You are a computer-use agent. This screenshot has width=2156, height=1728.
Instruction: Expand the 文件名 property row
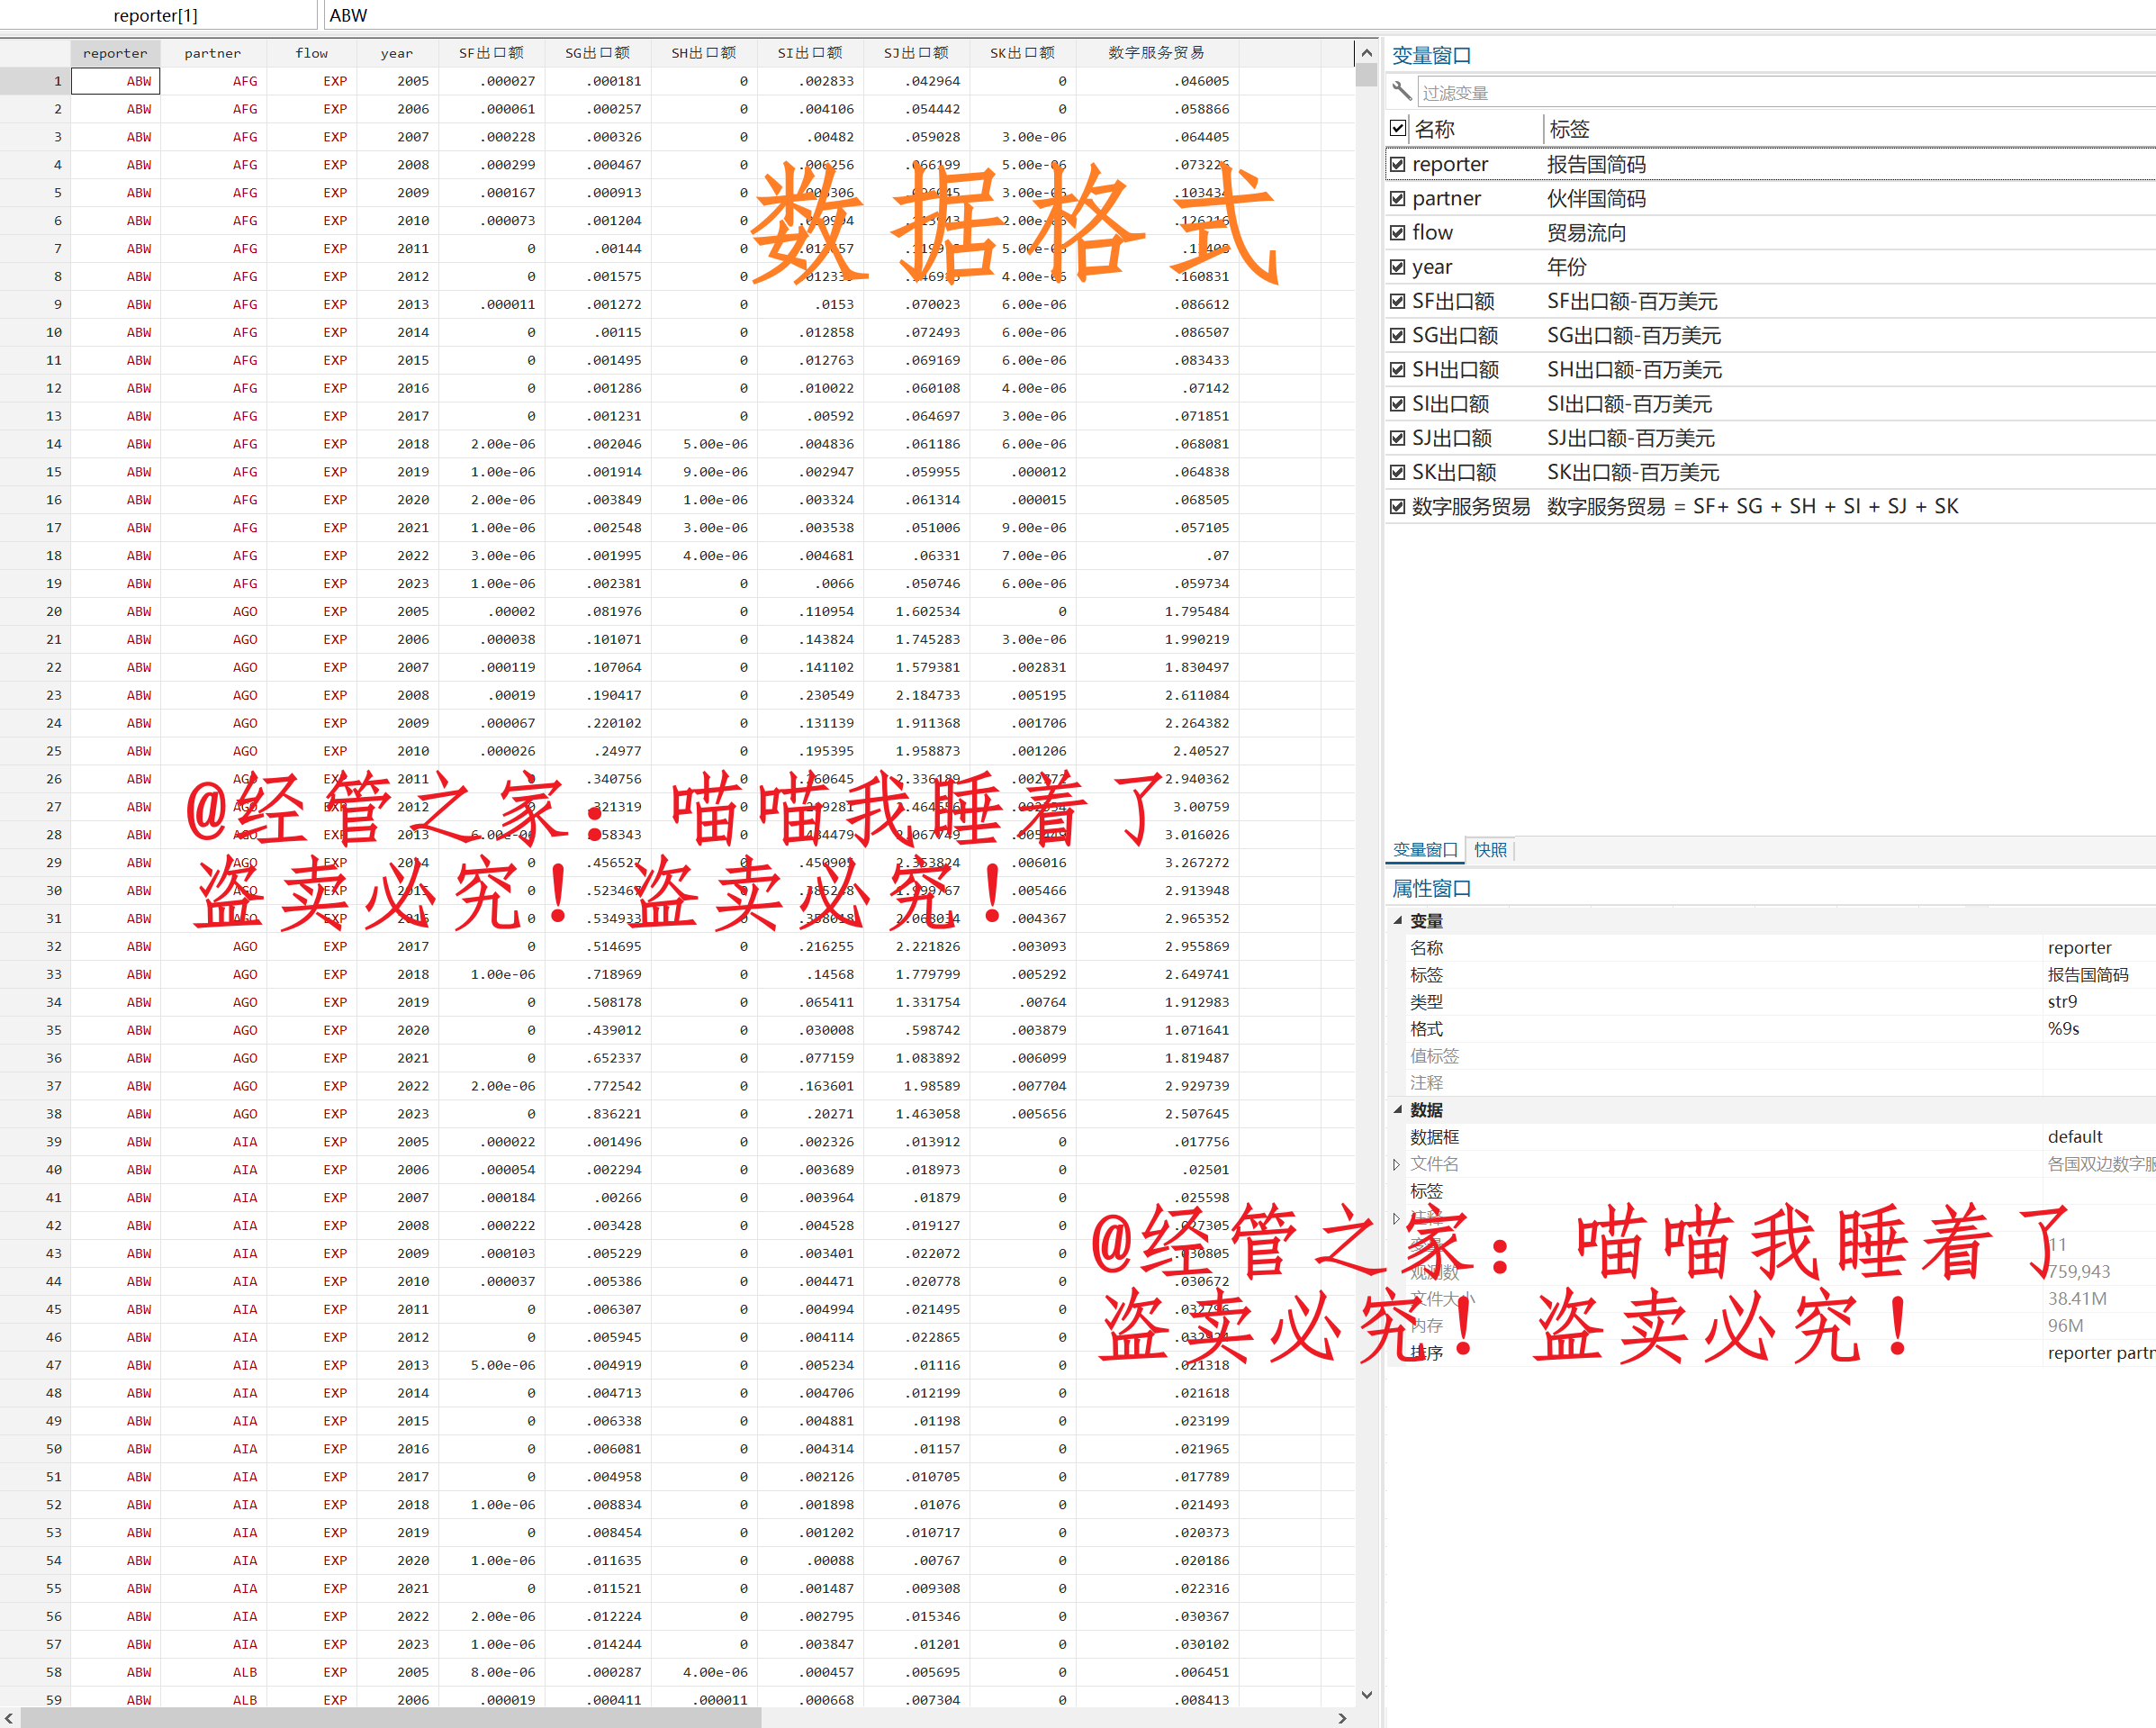click(1396, 1164)
